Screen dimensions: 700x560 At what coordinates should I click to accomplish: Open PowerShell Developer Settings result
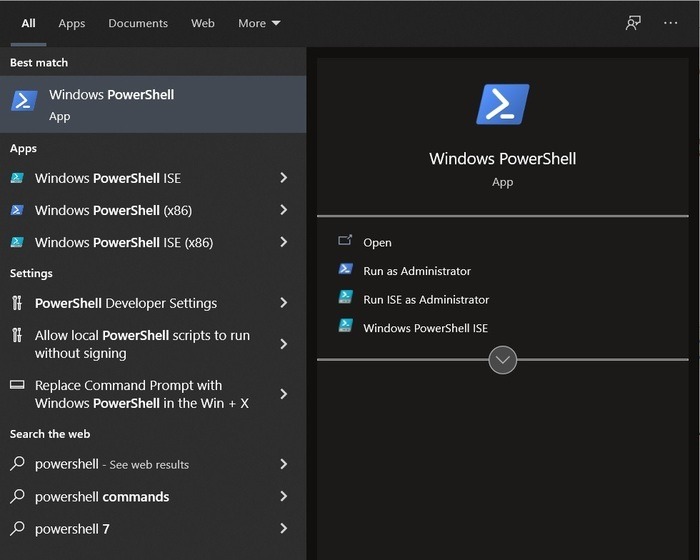point(126,303)
